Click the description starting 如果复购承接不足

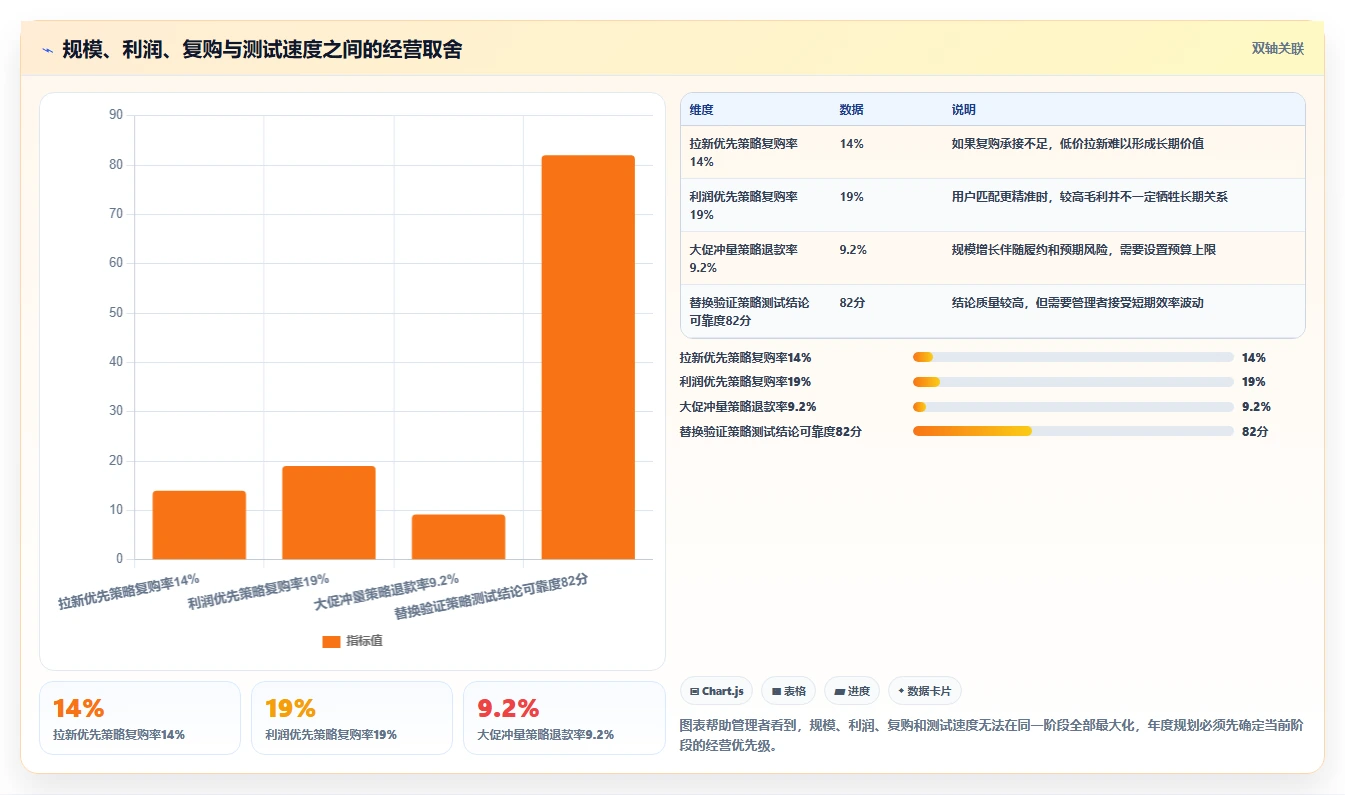(1078, 144)
